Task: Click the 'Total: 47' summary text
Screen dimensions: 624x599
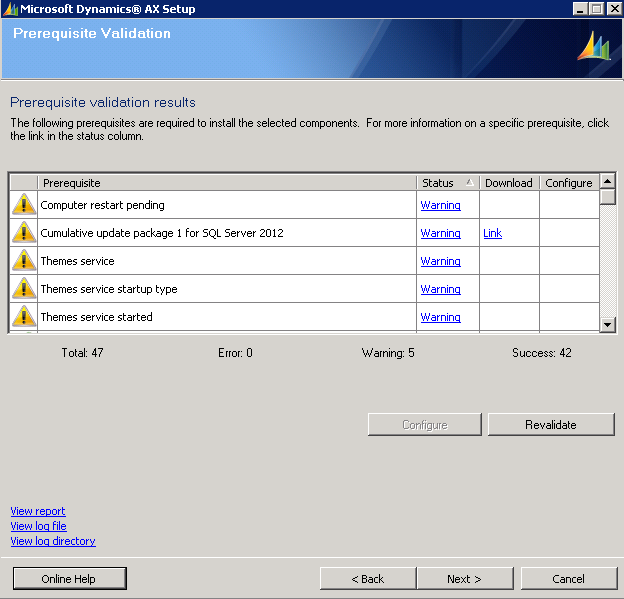Action: [x=82, y=353]
